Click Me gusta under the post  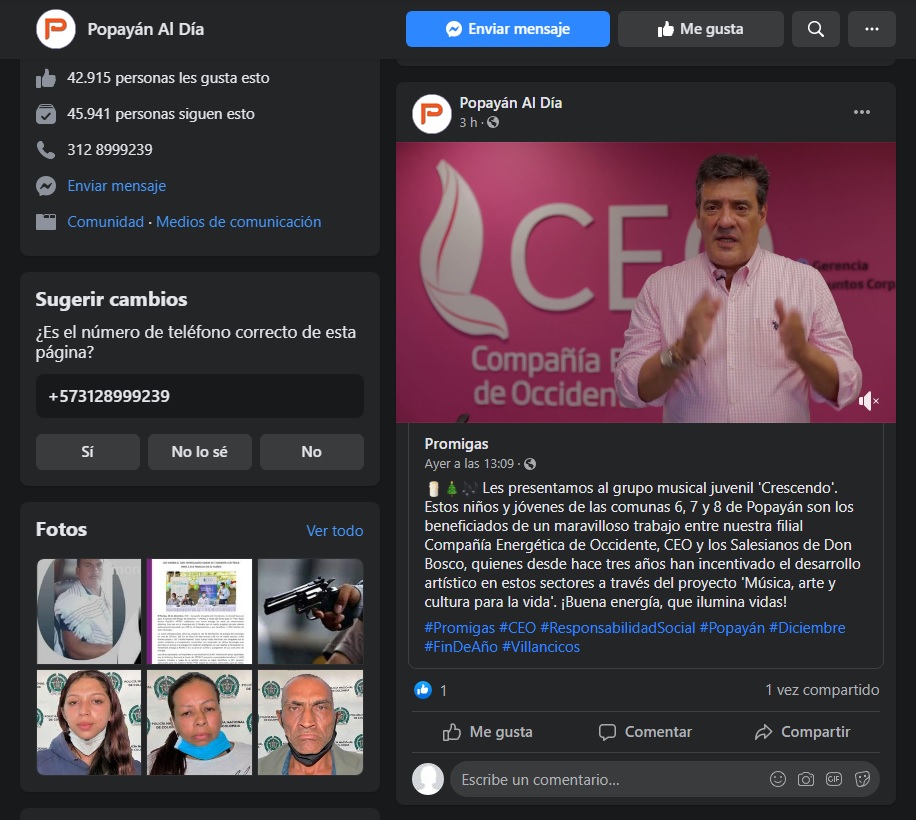(x=488, y=732)
